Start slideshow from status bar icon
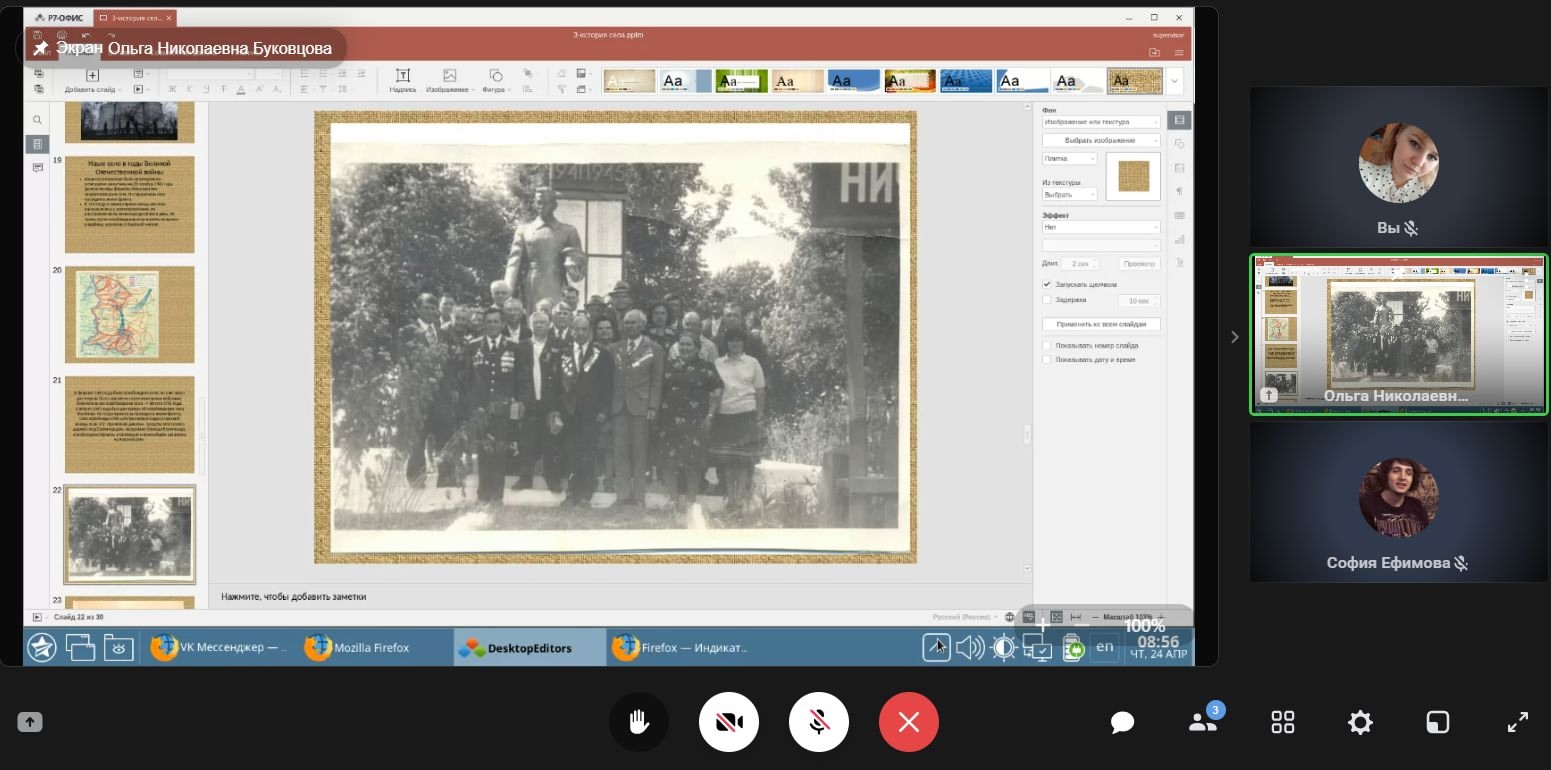The height and width of the screenshot is (770, 1551). pos(37,618)
